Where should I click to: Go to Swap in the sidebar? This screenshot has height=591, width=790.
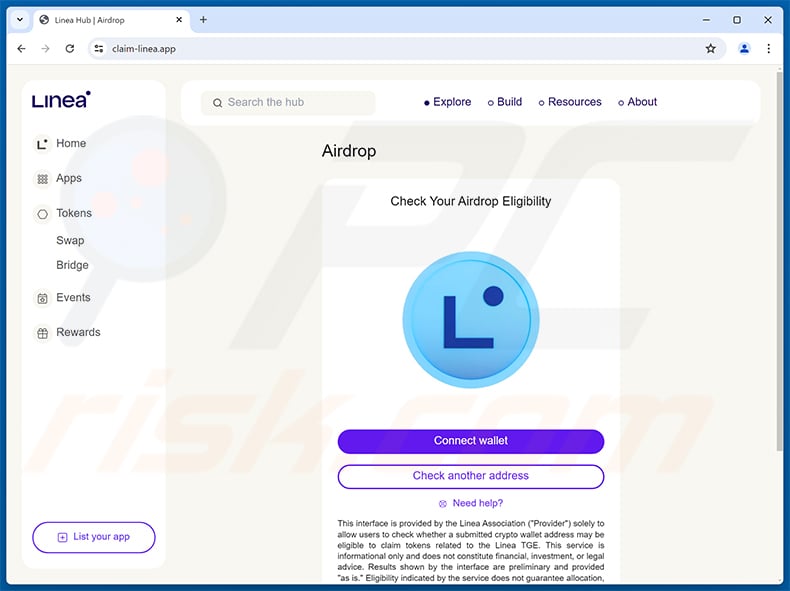70,240
